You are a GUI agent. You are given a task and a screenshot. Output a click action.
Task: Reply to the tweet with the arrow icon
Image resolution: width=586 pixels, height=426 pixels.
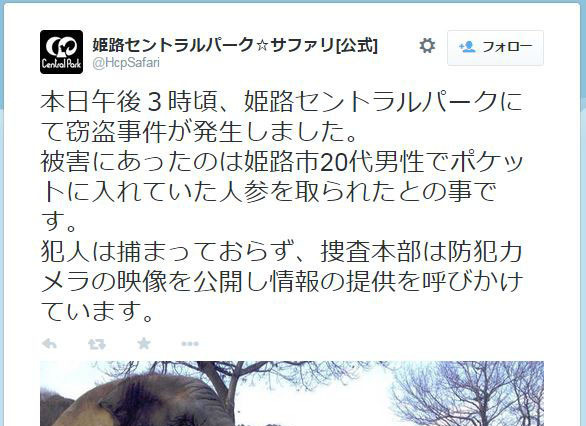click(49, 343)
